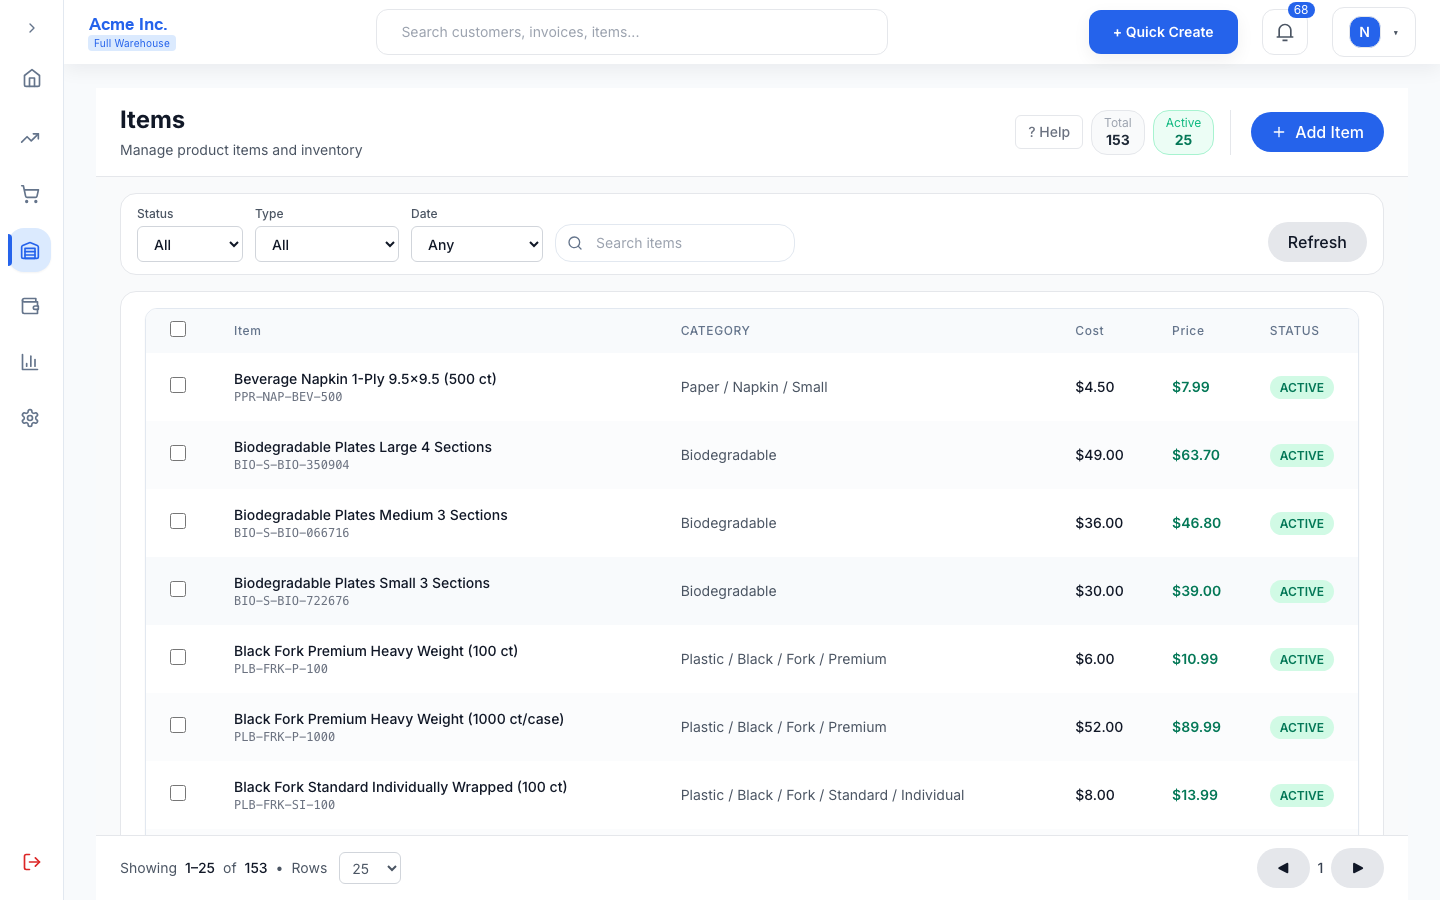
Task: Click the Total 153 counter badge
Action: [1118, 132]
